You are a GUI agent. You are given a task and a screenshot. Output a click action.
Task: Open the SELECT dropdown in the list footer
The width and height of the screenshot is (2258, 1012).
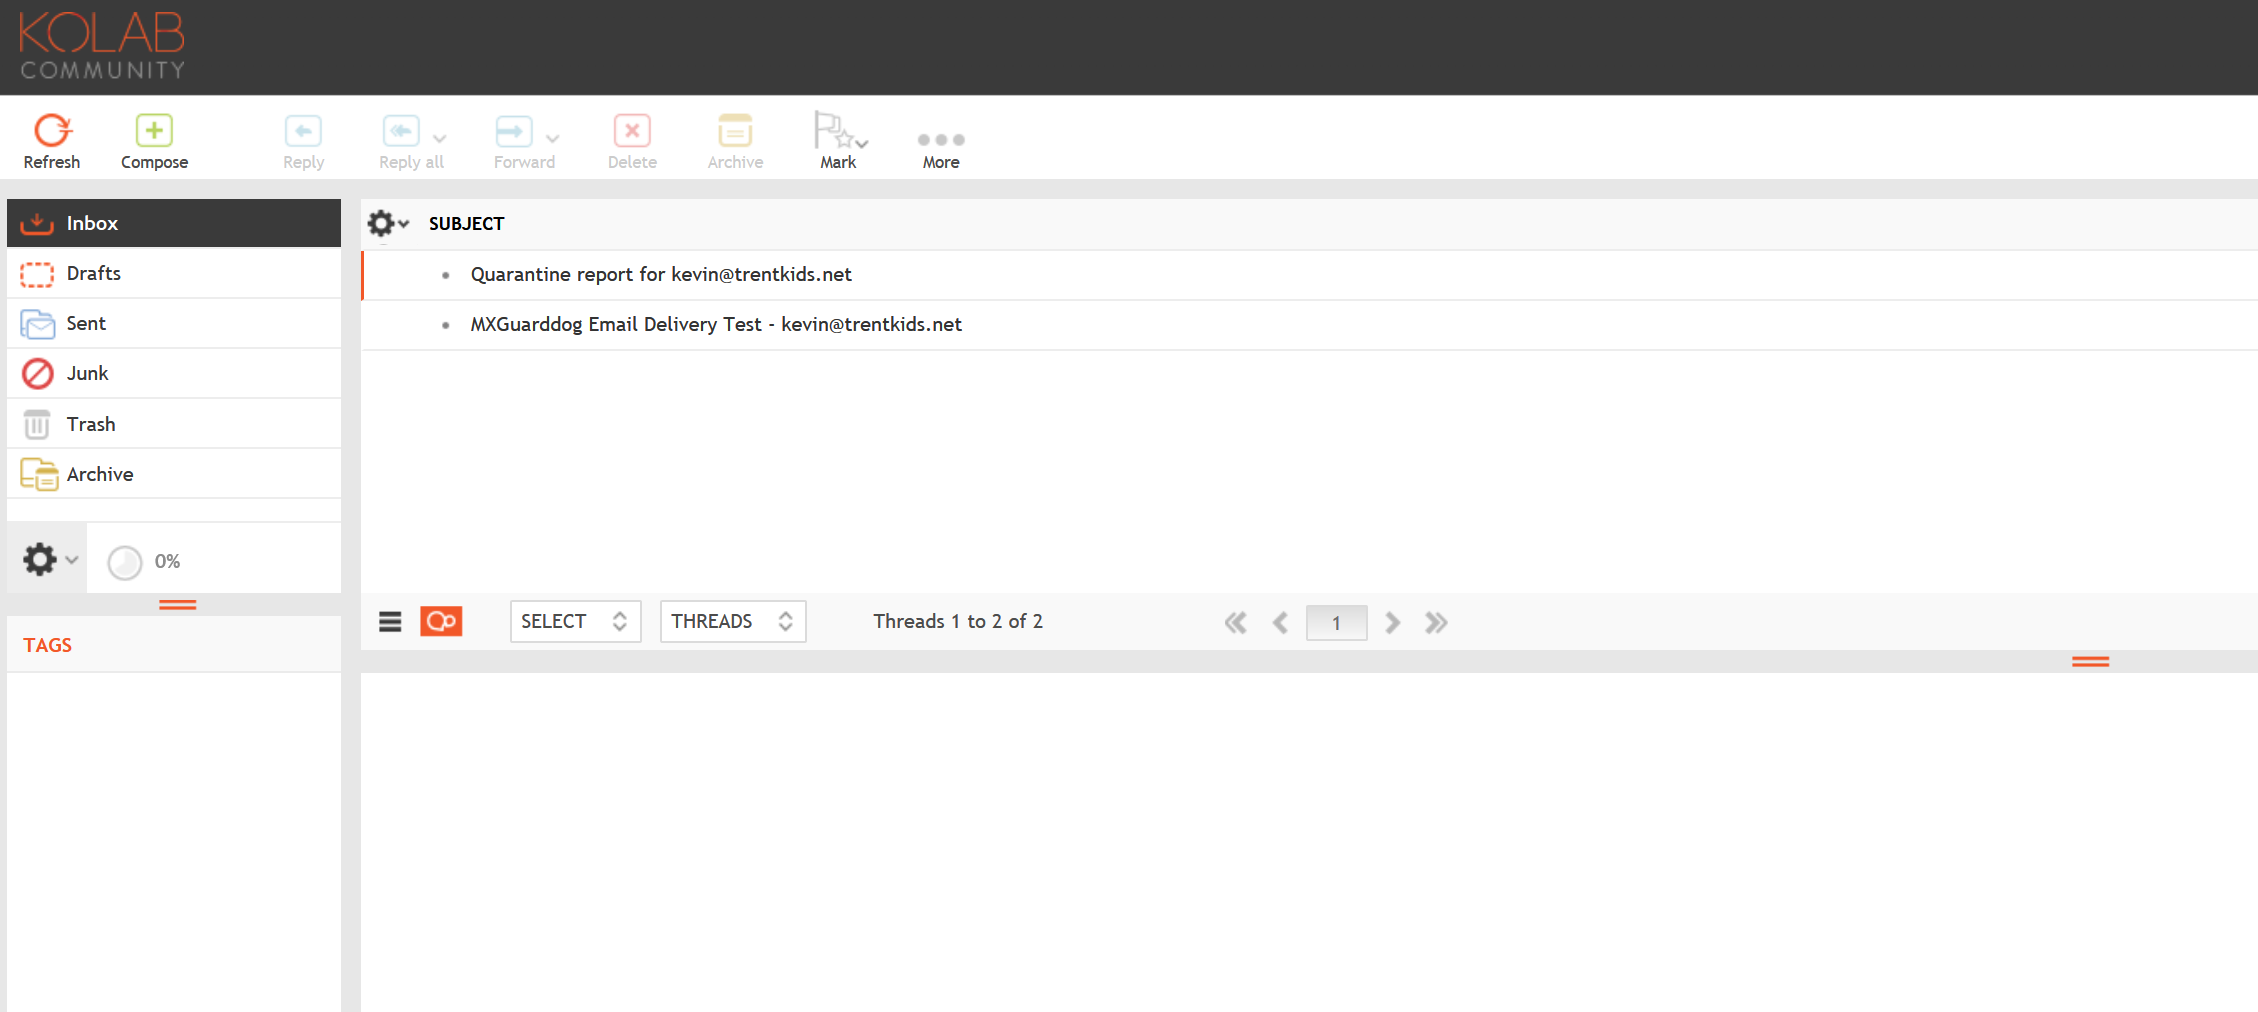(x=575, y=621)
